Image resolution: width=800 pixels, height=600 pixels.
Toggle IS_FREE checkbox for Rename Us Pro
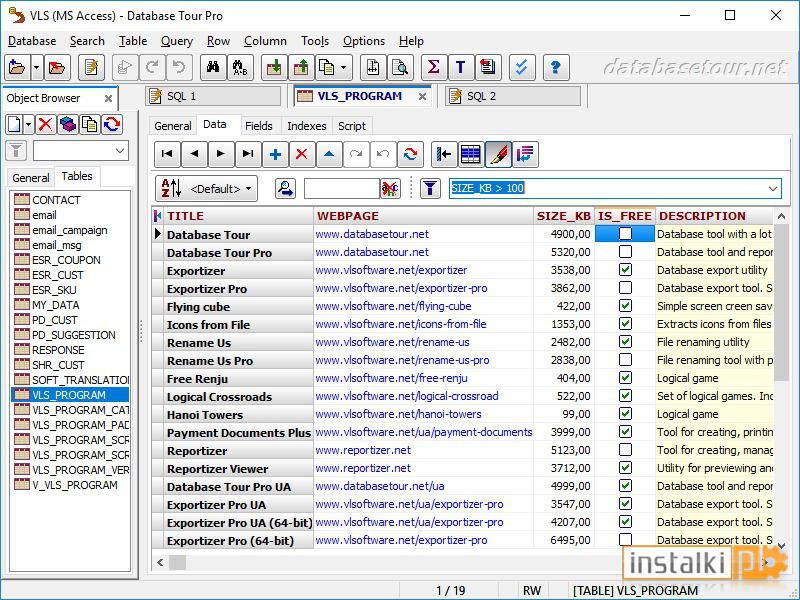pyautogui.click(x=625, y=360)
